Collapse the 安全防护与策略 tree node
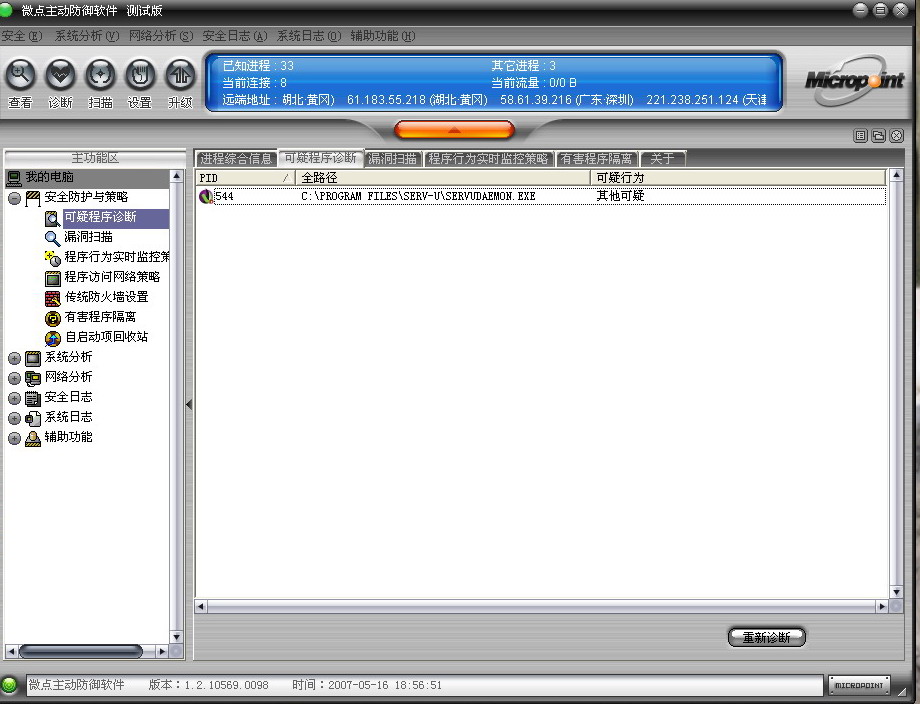The height and width of the screenshot is (704, 920). [x=15, y=198]
